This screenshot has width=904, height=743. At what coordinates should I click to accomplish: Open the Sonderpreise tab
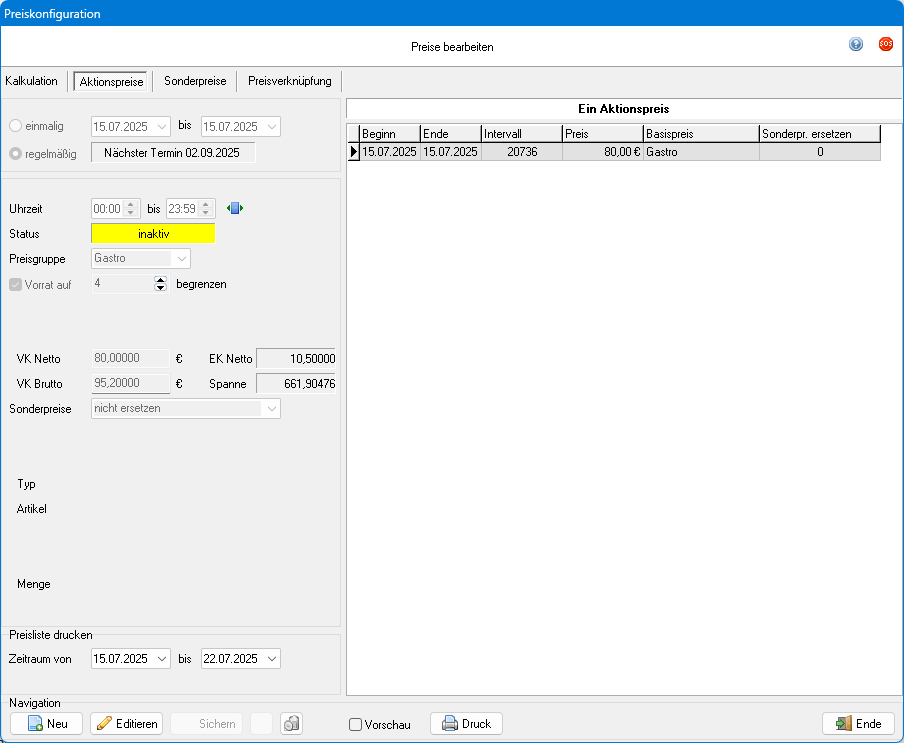tap(195, 81)
